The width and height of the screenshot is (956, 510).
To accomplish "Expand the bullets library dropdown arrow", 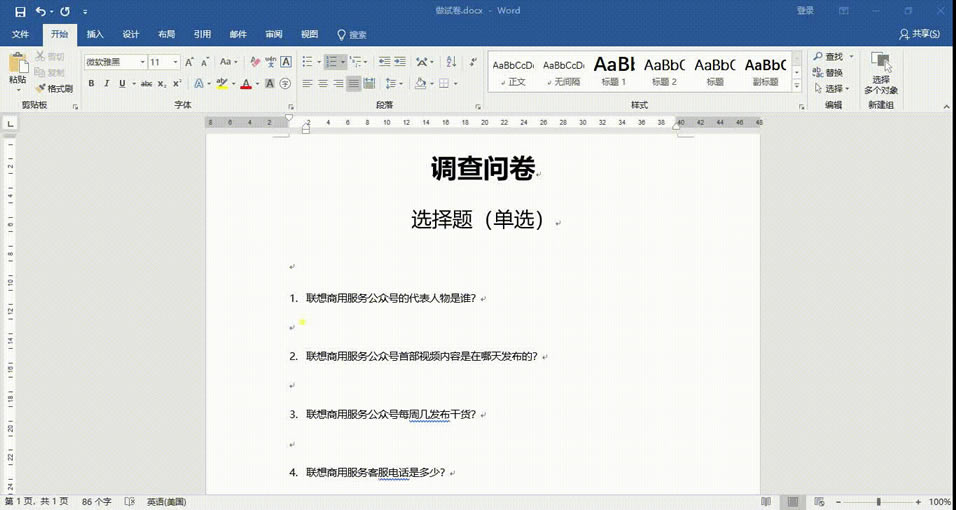I will click(x=319, y=62).
